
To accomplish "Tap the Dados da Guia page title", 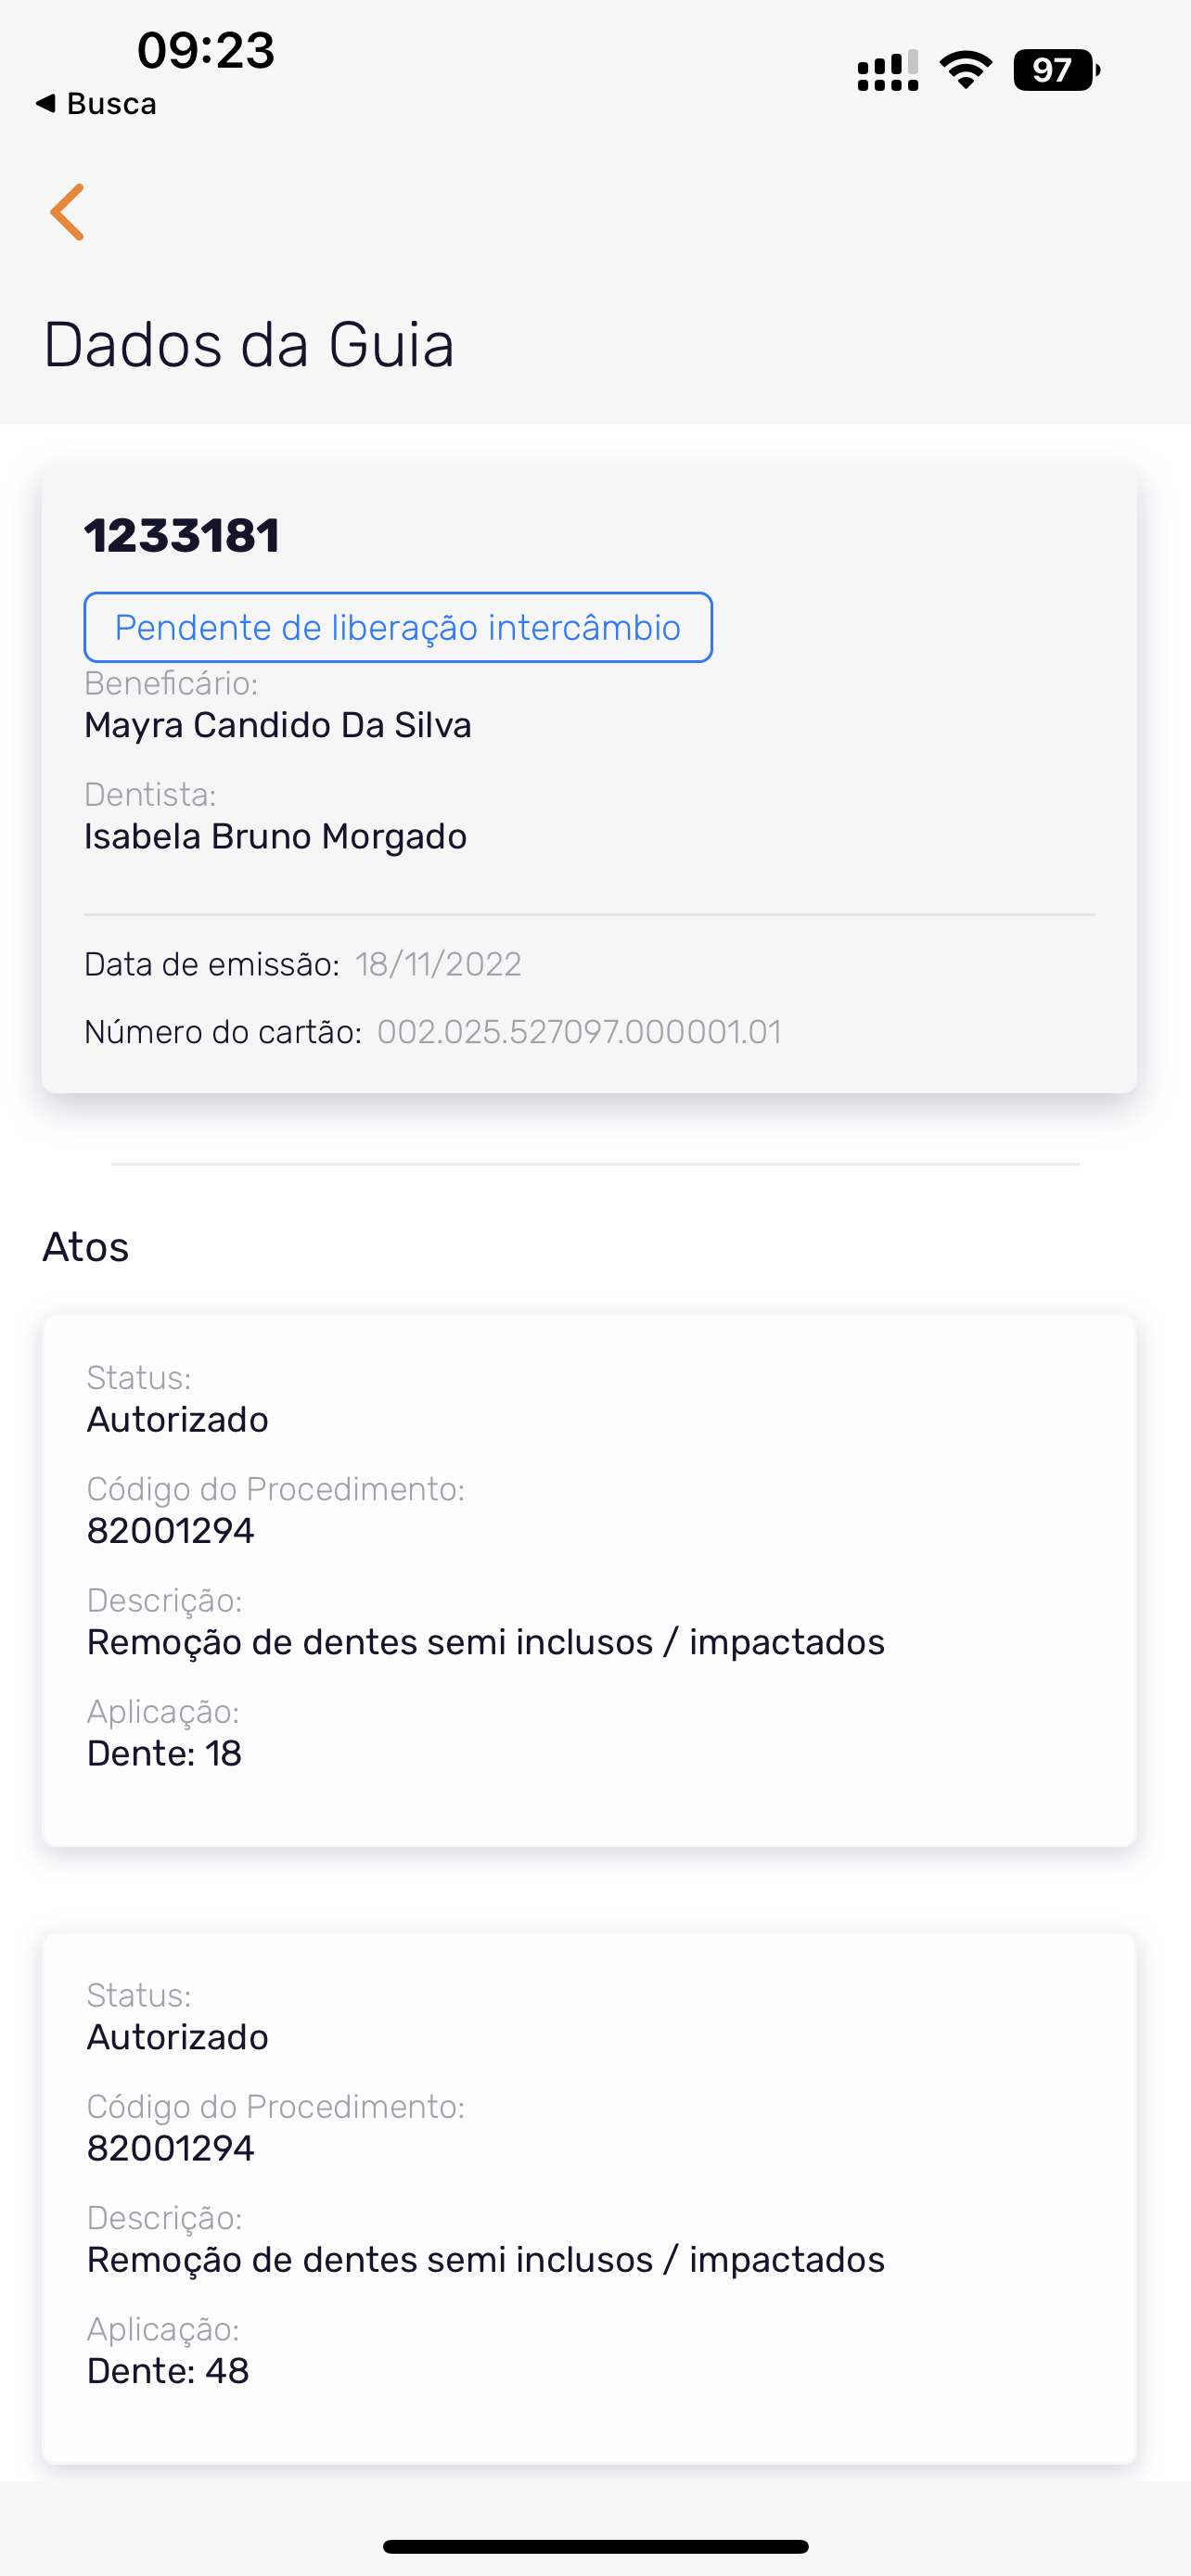I will coord(249,345).
